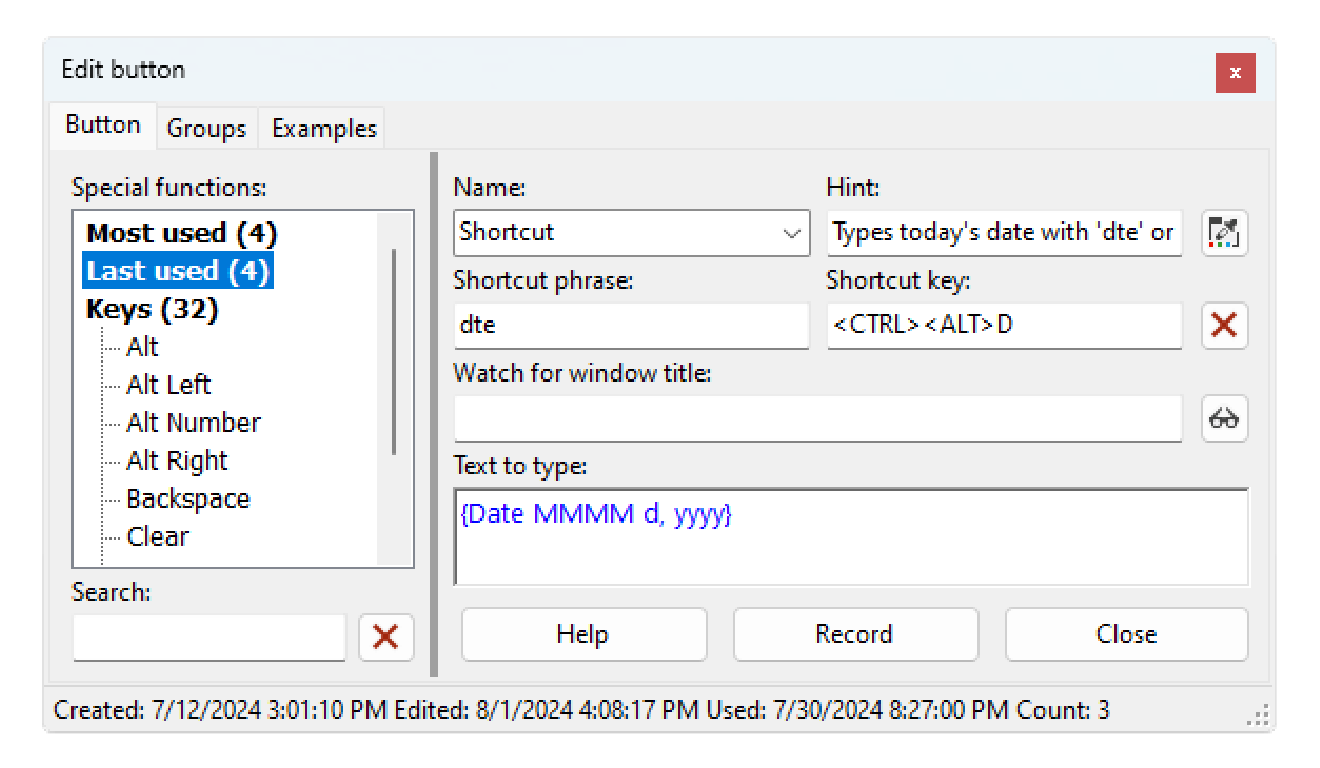Select the Last used (4) group
Image resolution: width=1320 pixels, height=768 pixels.
(x=177, y=271)
